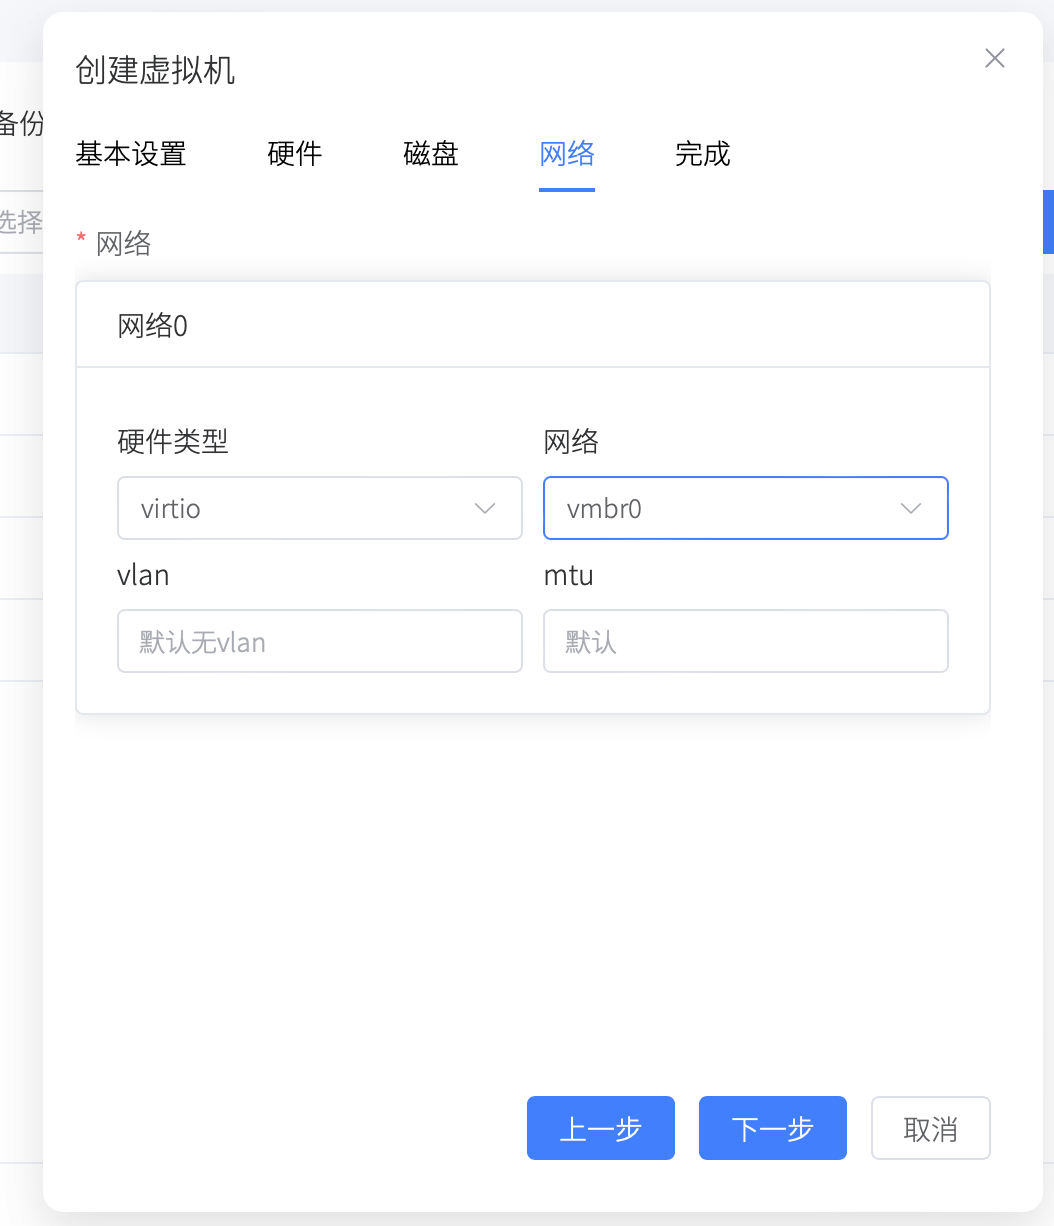The height and width of the screenshot is (1226, 1054).
Task: Click the 网络 label above vmbr0
Action: [570, 441]
